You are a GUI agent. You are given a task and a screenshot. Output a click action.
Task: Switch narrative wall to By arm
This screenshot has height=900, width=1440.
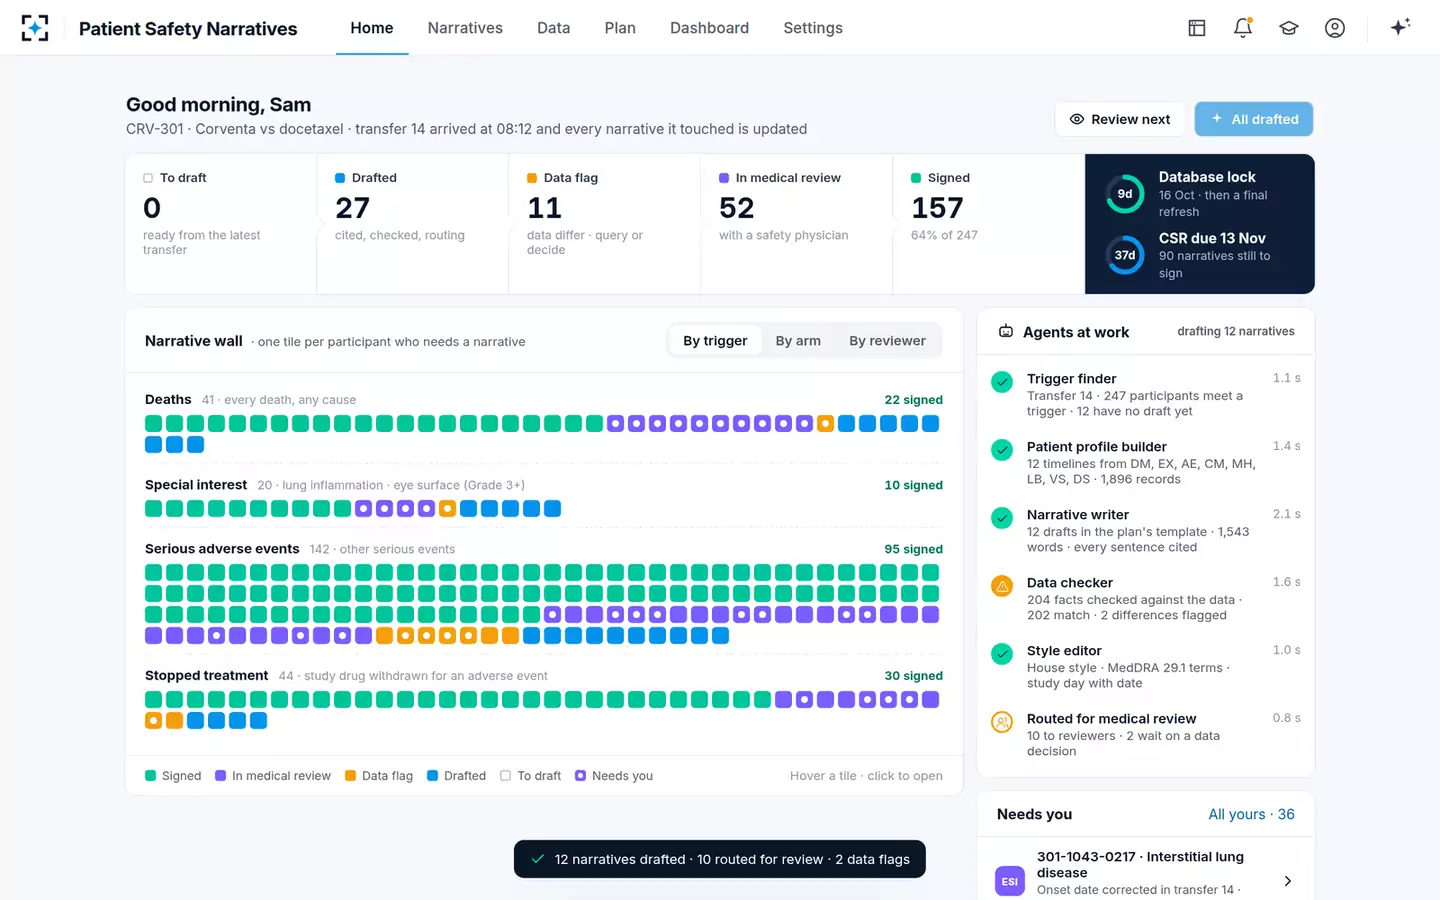tap(798, 341)
